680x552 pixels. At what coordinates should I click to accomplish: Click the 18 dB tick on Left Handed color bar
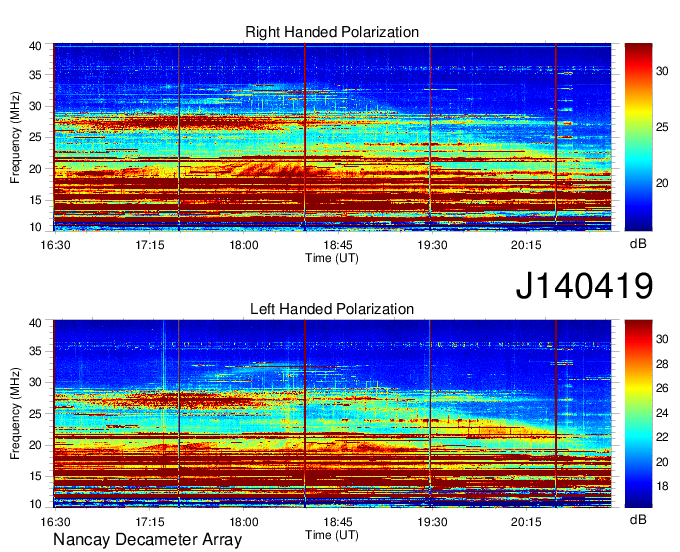(x=662, y=487)
